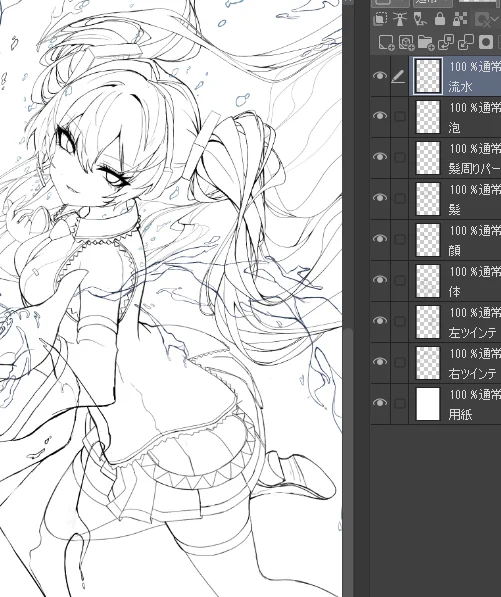Merge with layer below icon
The height and width of the screenshot is (597, 501).
pos(466,43)
